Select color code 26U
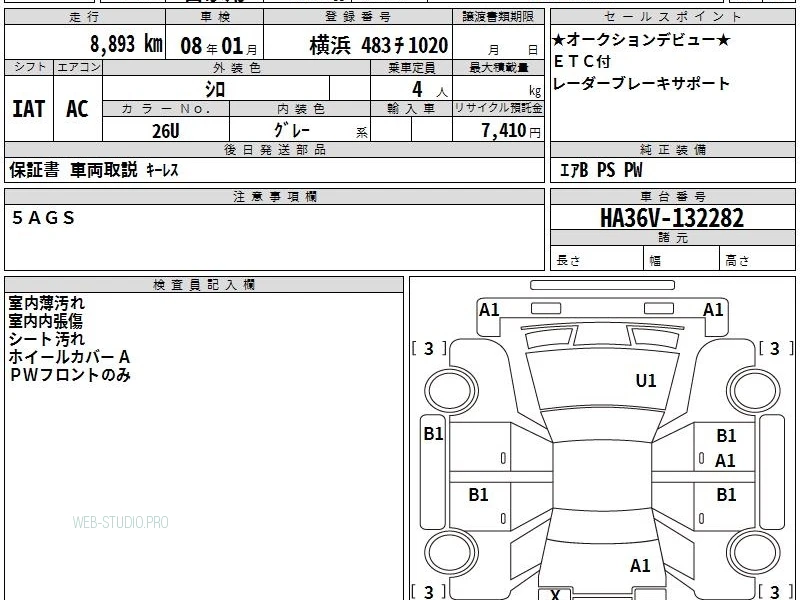This screenshot has width=800, height=600. [x=166, y=131]
